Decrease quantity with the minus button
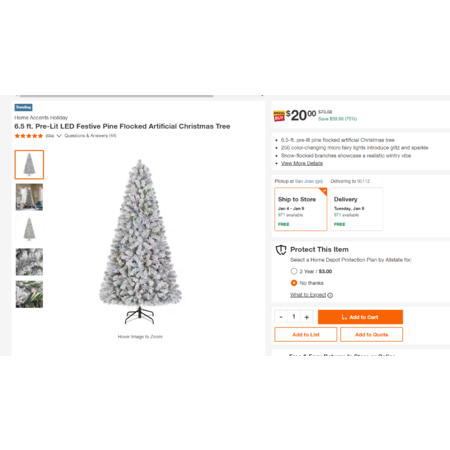The image size is (450, 450). pos(281,317)
